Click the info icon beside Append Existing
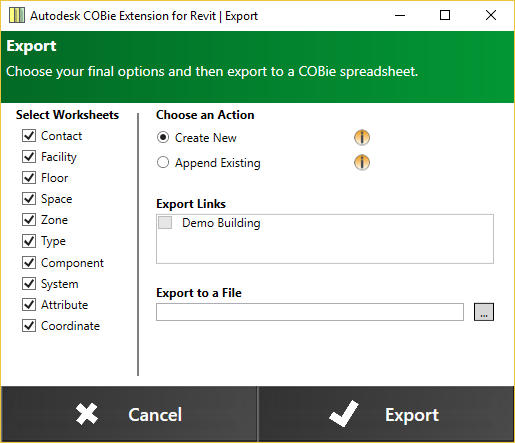 tap(362, 162)
